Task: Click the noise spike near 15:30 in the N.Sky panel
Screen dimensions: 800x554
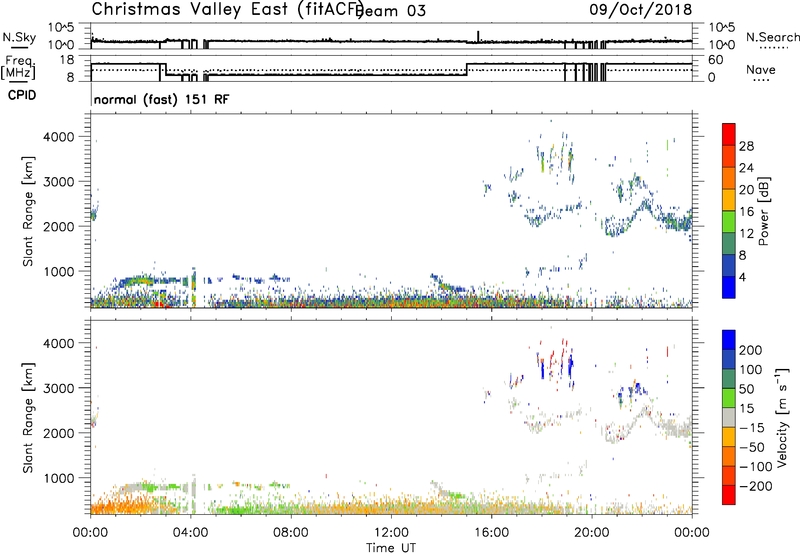Action: click(478, 36)
